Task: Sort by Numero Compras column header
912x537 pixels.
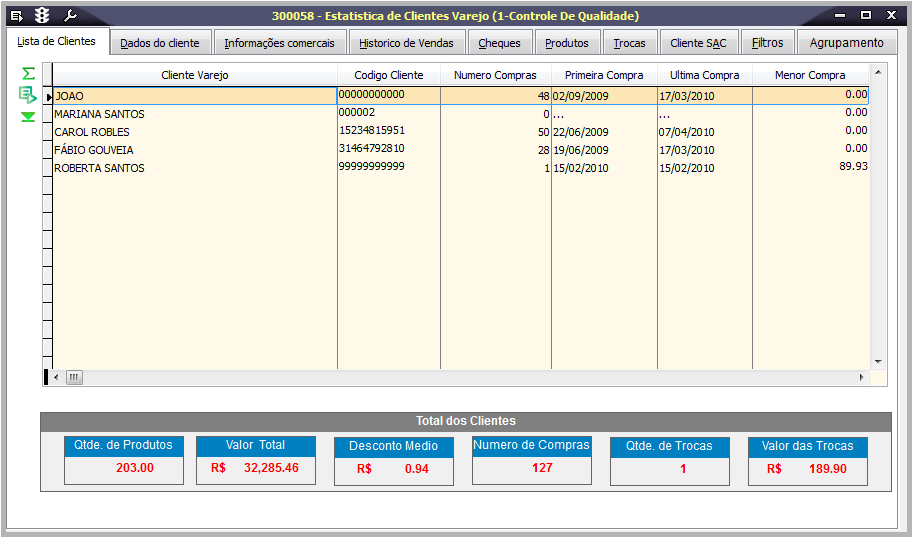Action: pos(496,75)
